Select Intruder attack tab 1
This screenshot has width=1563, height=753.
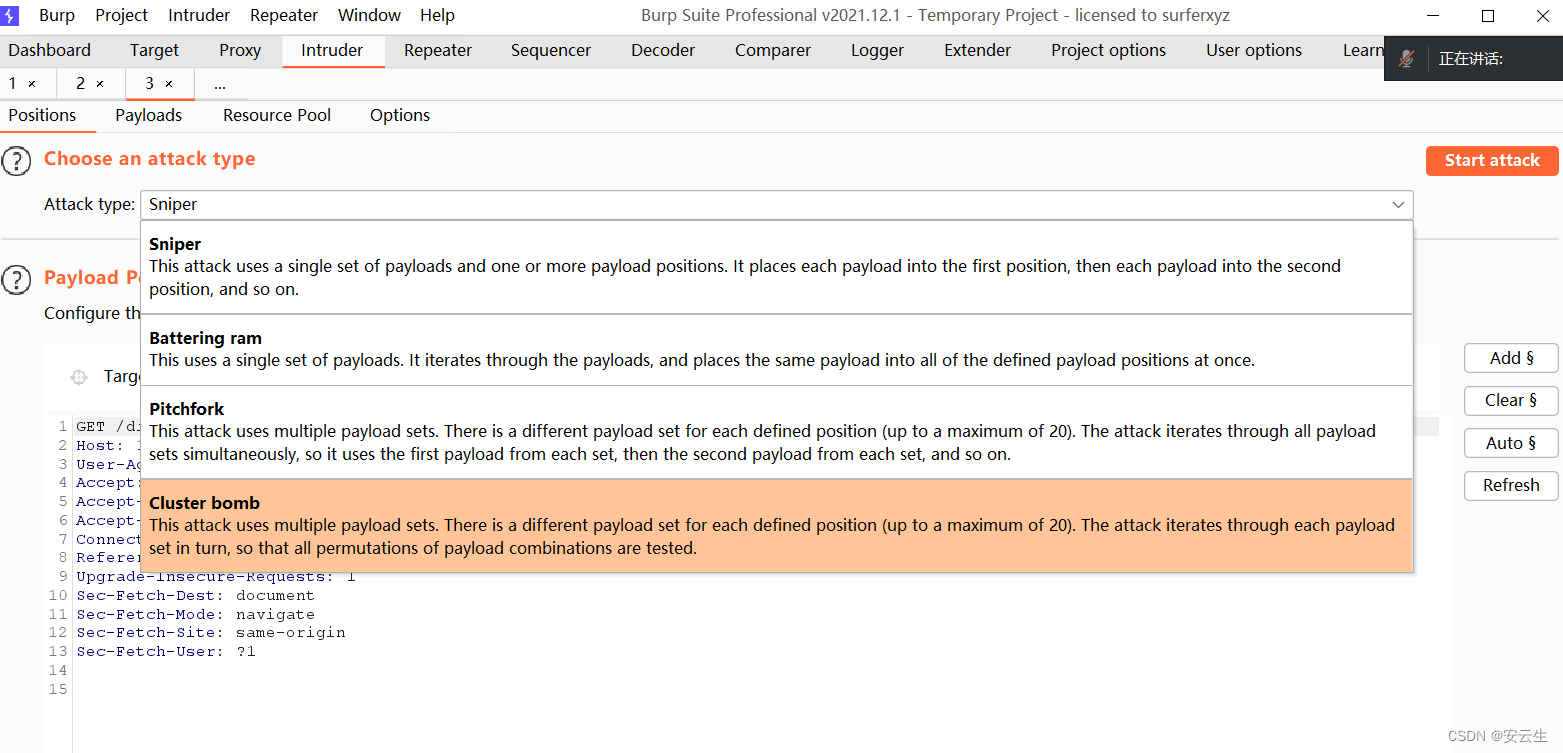13,84
